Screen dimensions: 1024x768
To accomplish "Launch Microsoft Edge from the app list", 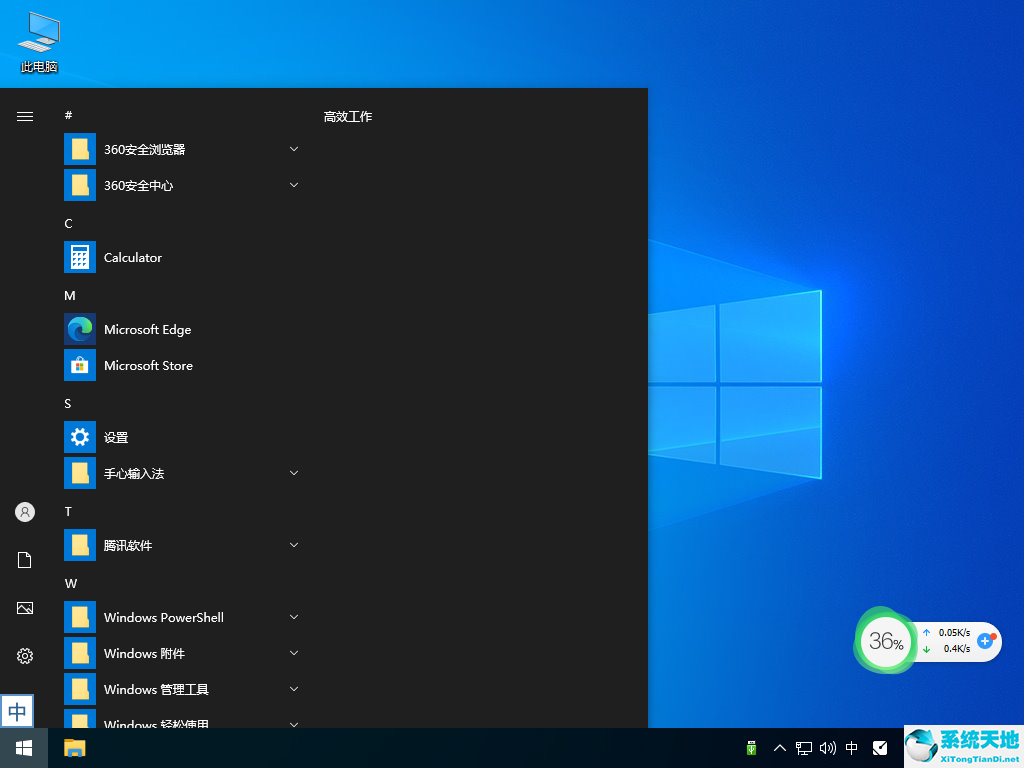I will coord(146,329).
